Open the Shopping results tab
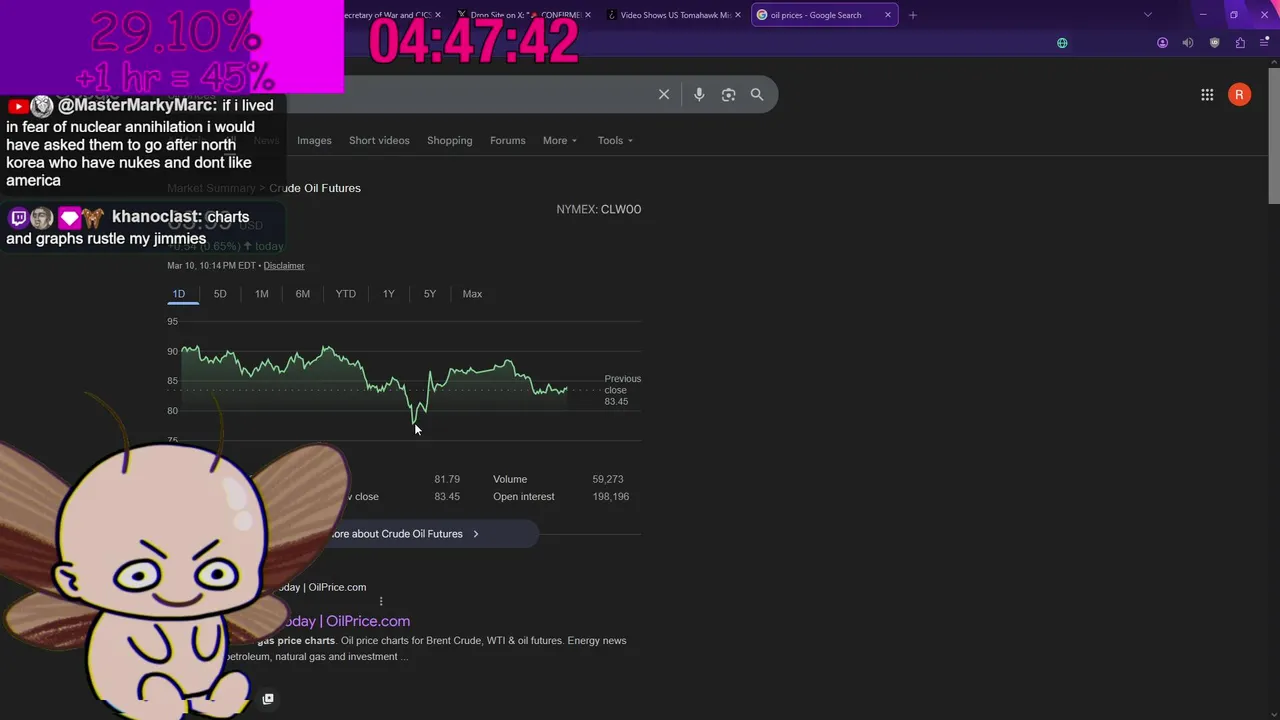Screen dimensions: 1280x720 click(450, 140)
